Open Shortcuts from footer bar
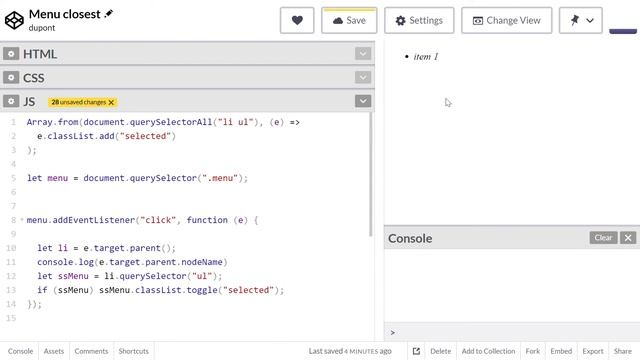The height and width of the screenshot is (360, 640). pyautogui.click(x=133, y=351)
